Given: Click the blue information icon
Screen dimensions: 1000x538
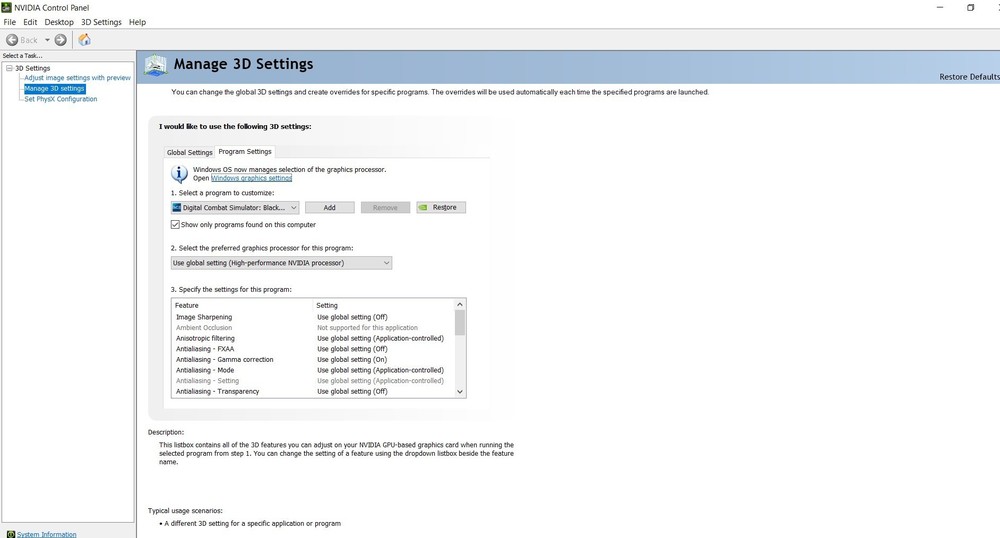Looking at the screenshot, I should point(179,173).
